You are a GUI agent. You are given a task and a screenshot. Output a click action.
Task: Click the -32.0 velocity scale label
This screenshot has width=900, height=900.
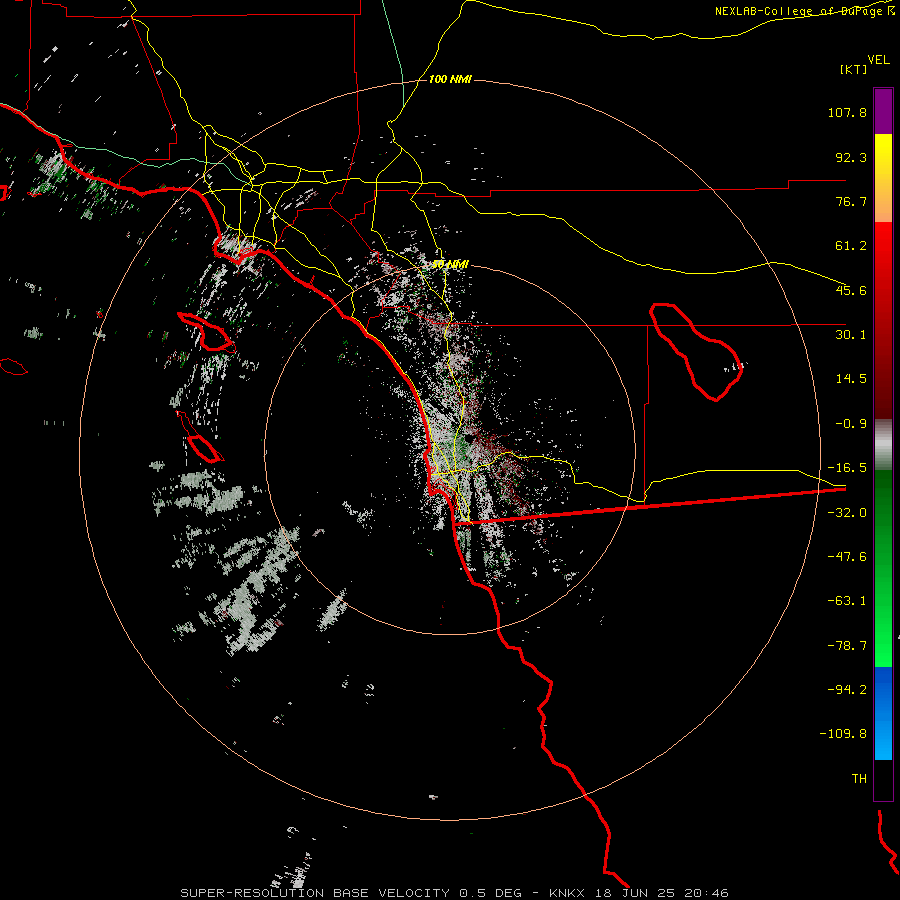click(x=847, y=513)
